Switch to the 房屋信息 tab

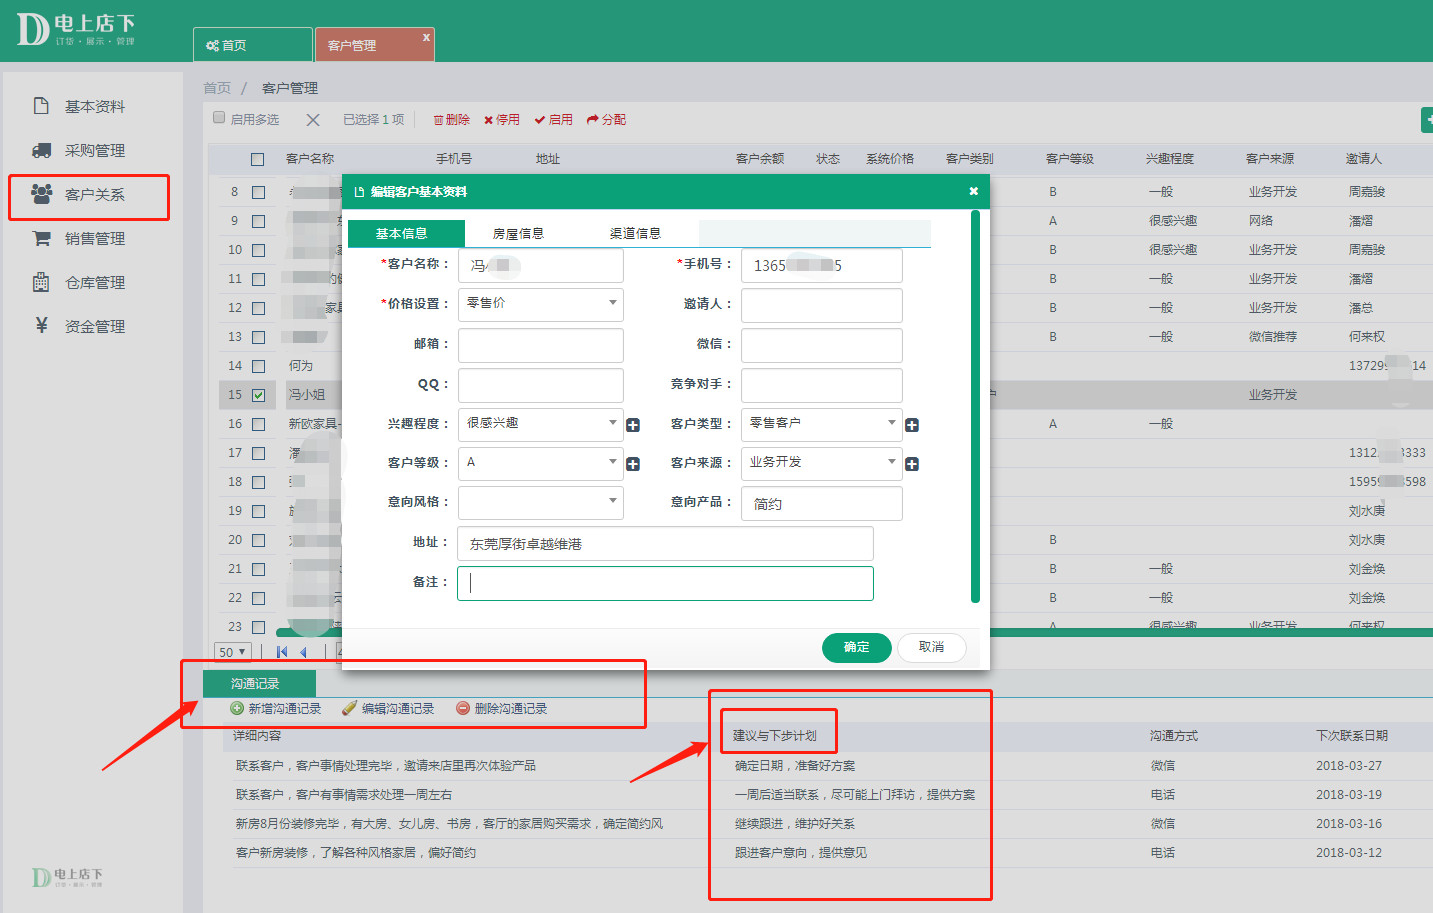click(518, 234)
